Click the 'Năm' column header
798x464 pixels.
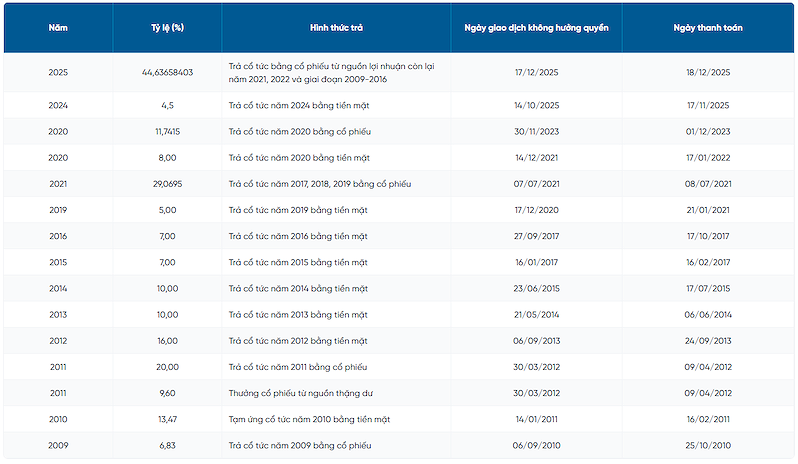[x=58, y=28]
